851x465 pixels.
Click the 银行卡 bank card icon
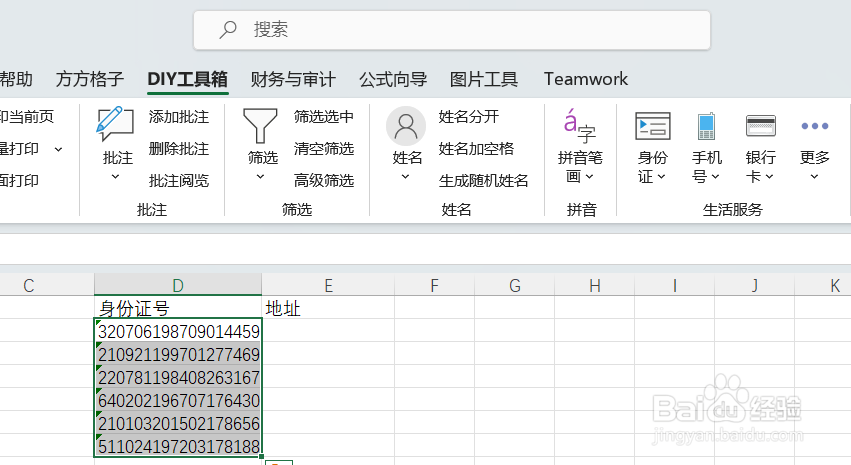coord(760,126)
